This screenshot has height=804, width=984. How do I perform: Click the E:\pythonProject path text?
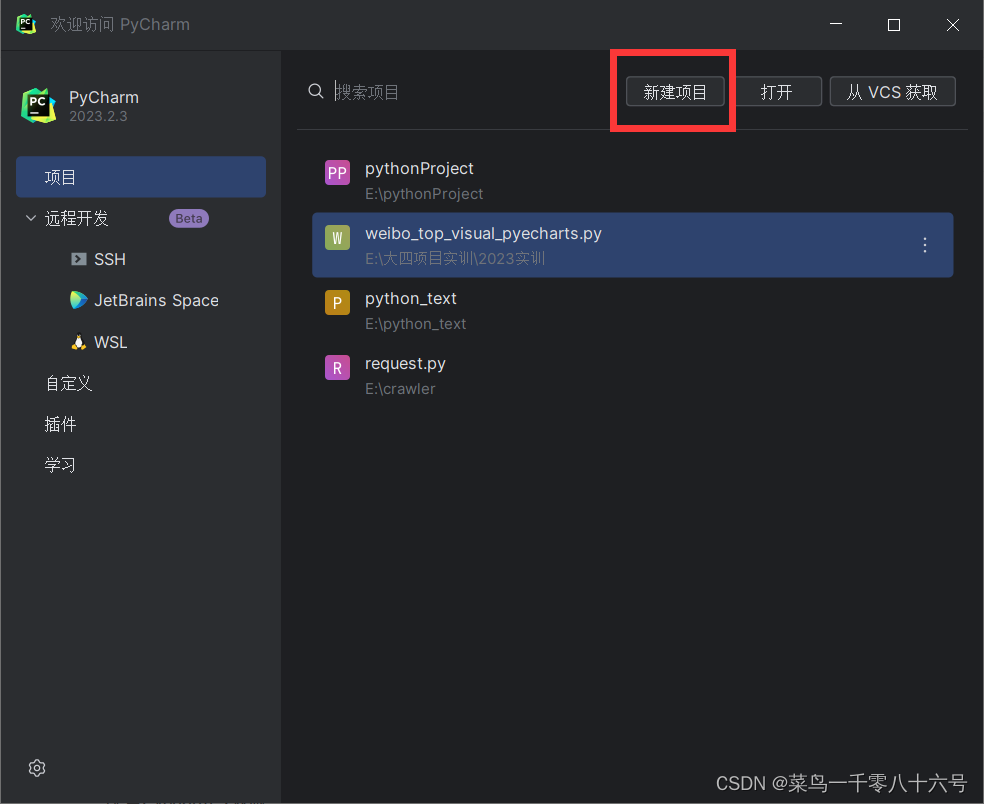point(424,194)
